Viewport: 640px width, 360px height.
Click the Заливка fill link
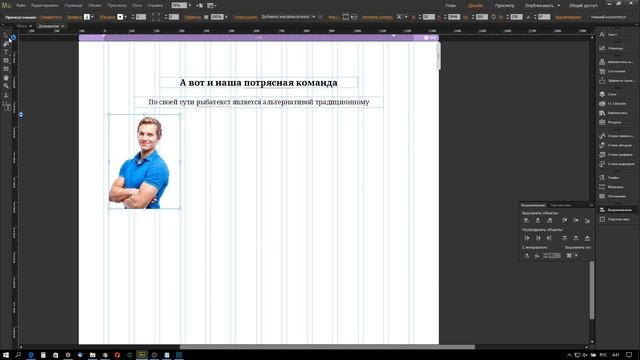tap(74, 17)
